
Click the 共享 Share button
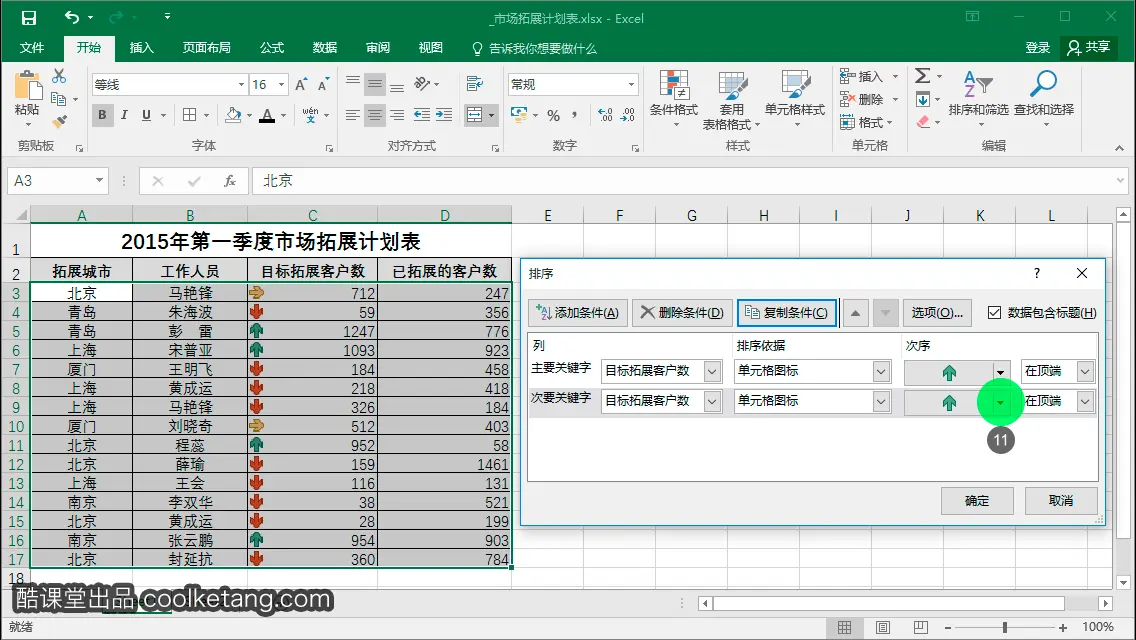(1088, 48)
